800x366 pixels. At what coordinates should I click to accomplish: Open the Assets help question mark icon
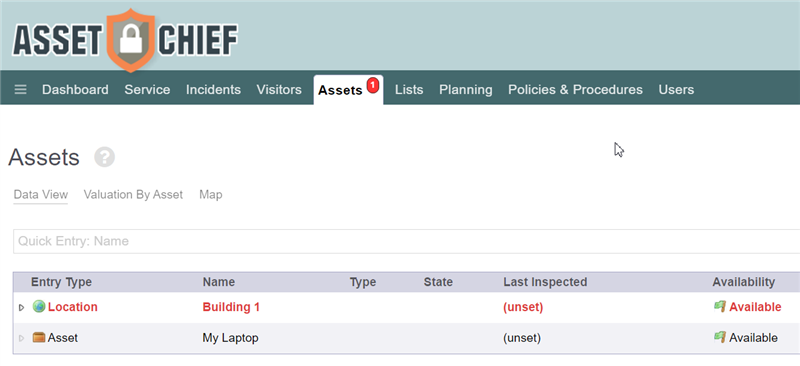click(105, 157)
